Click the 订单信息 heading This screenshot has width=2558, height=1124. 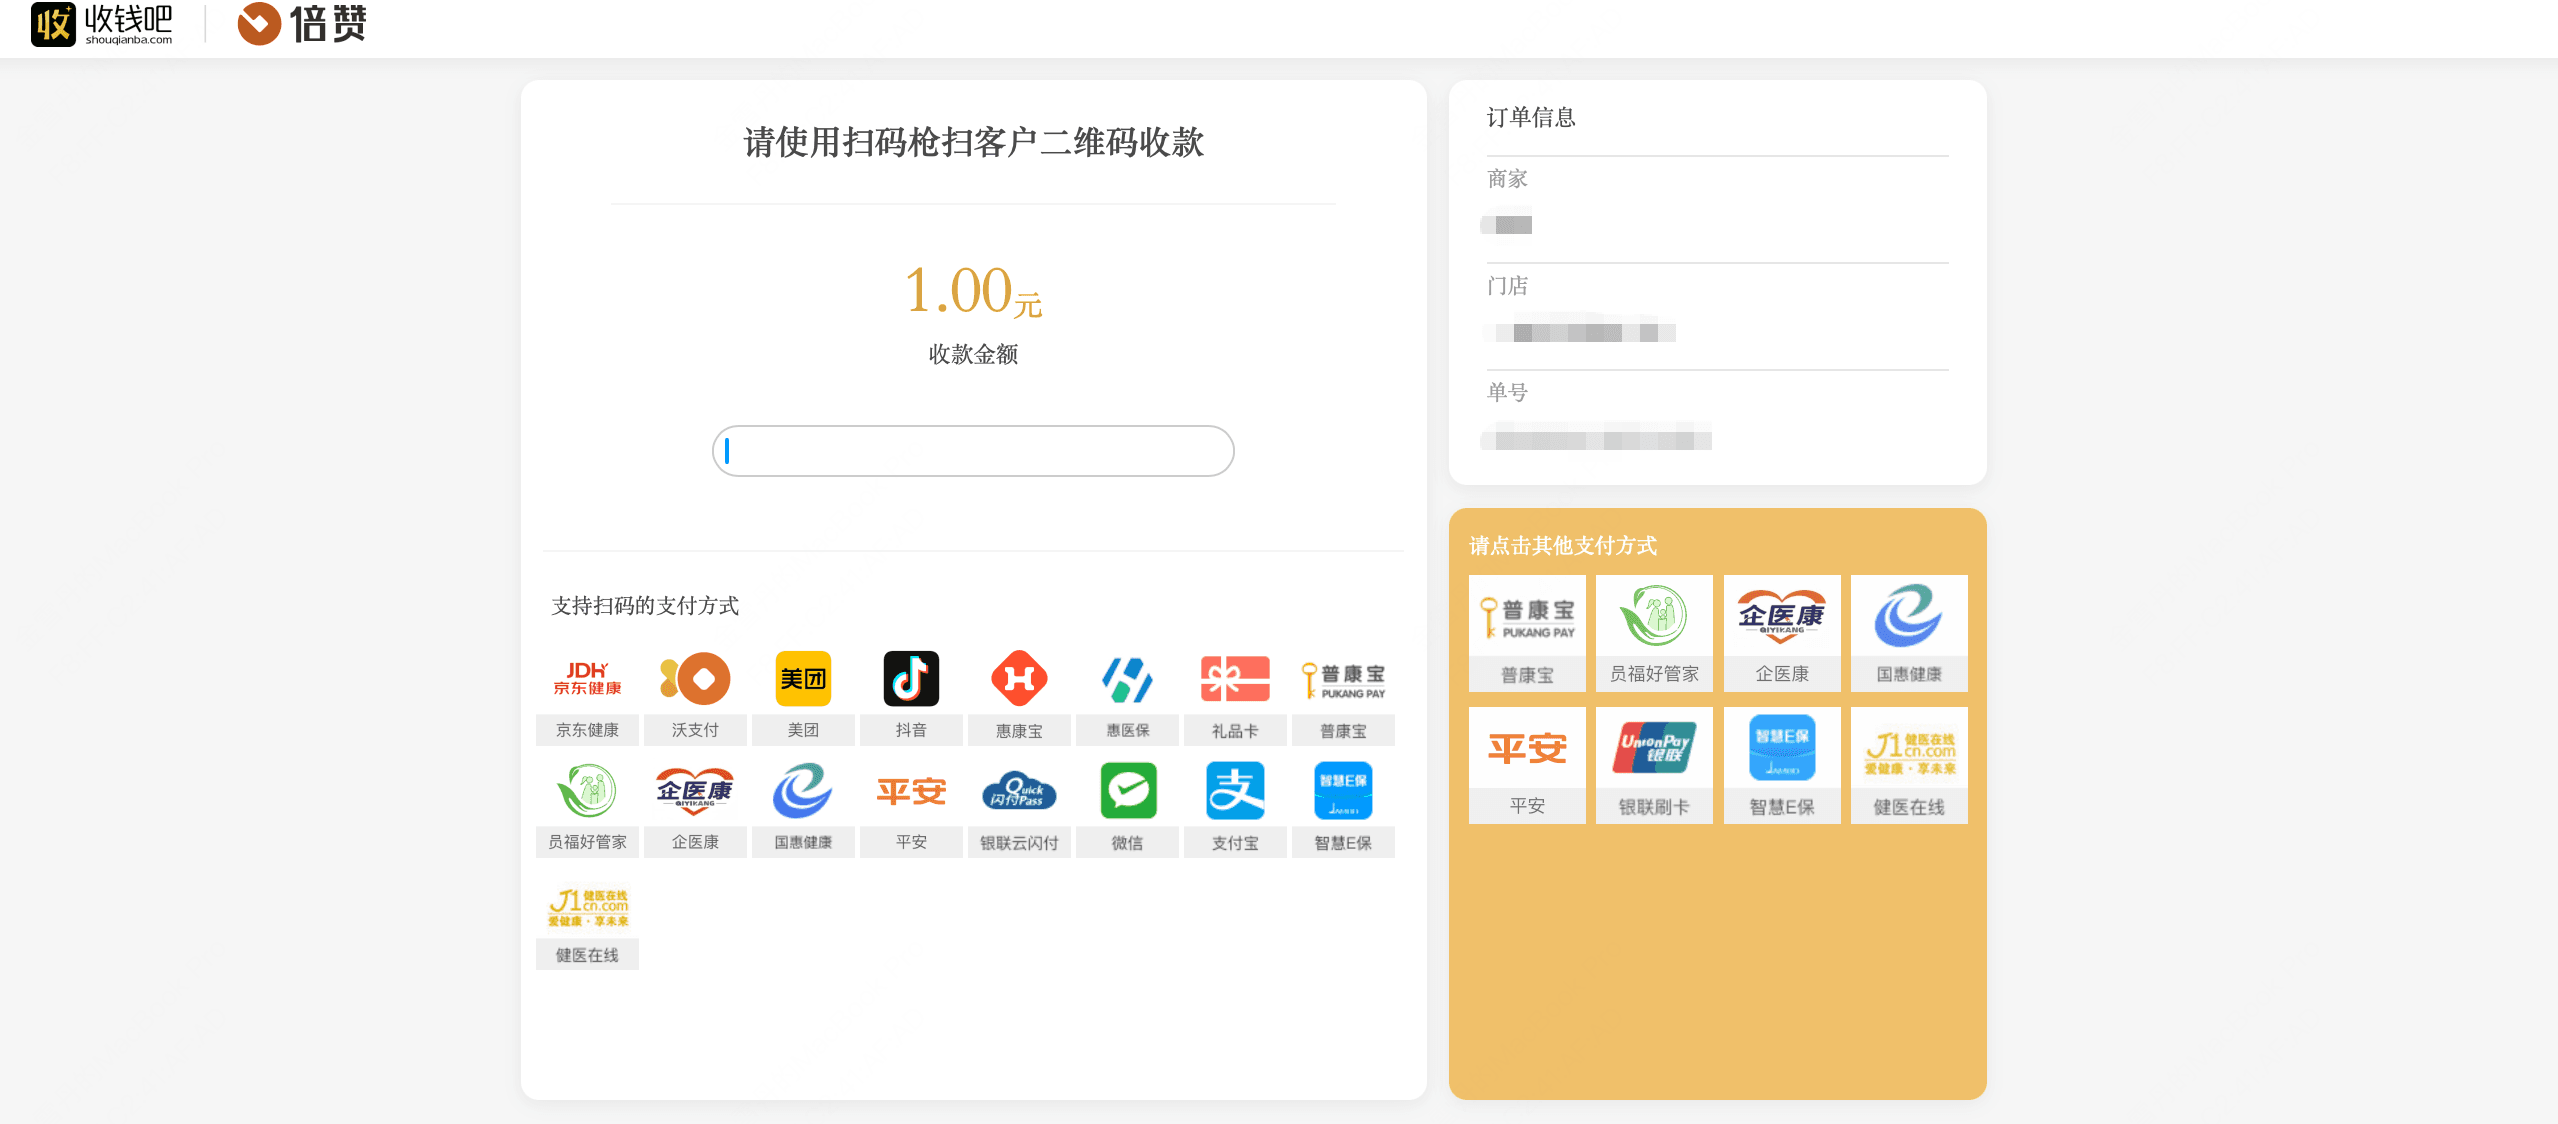[x=1531, y=118]
